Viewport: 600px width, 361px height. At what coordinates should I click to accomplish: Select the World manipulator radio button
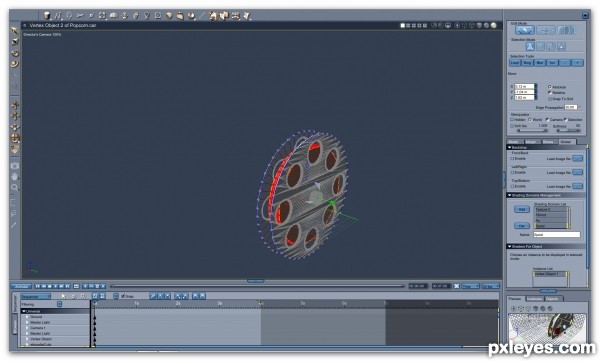tap(530, 120)
